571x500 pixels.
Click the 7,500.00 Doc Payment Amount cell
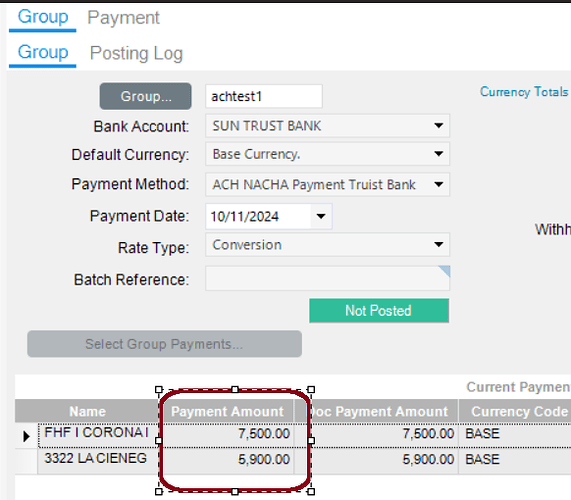click(376, 435)
